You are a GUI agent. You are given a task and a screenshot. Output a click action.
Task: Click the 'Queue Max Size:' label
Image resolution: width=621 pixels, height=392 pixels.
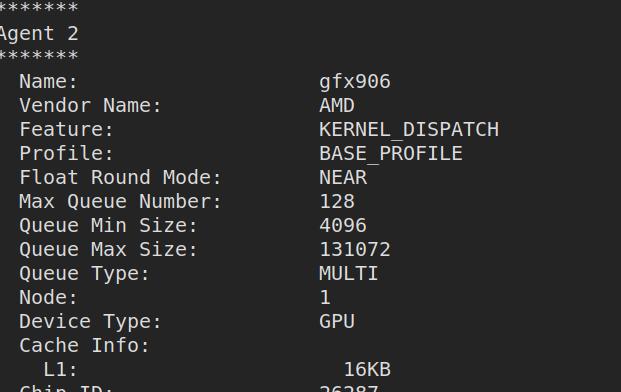point(108,249)
